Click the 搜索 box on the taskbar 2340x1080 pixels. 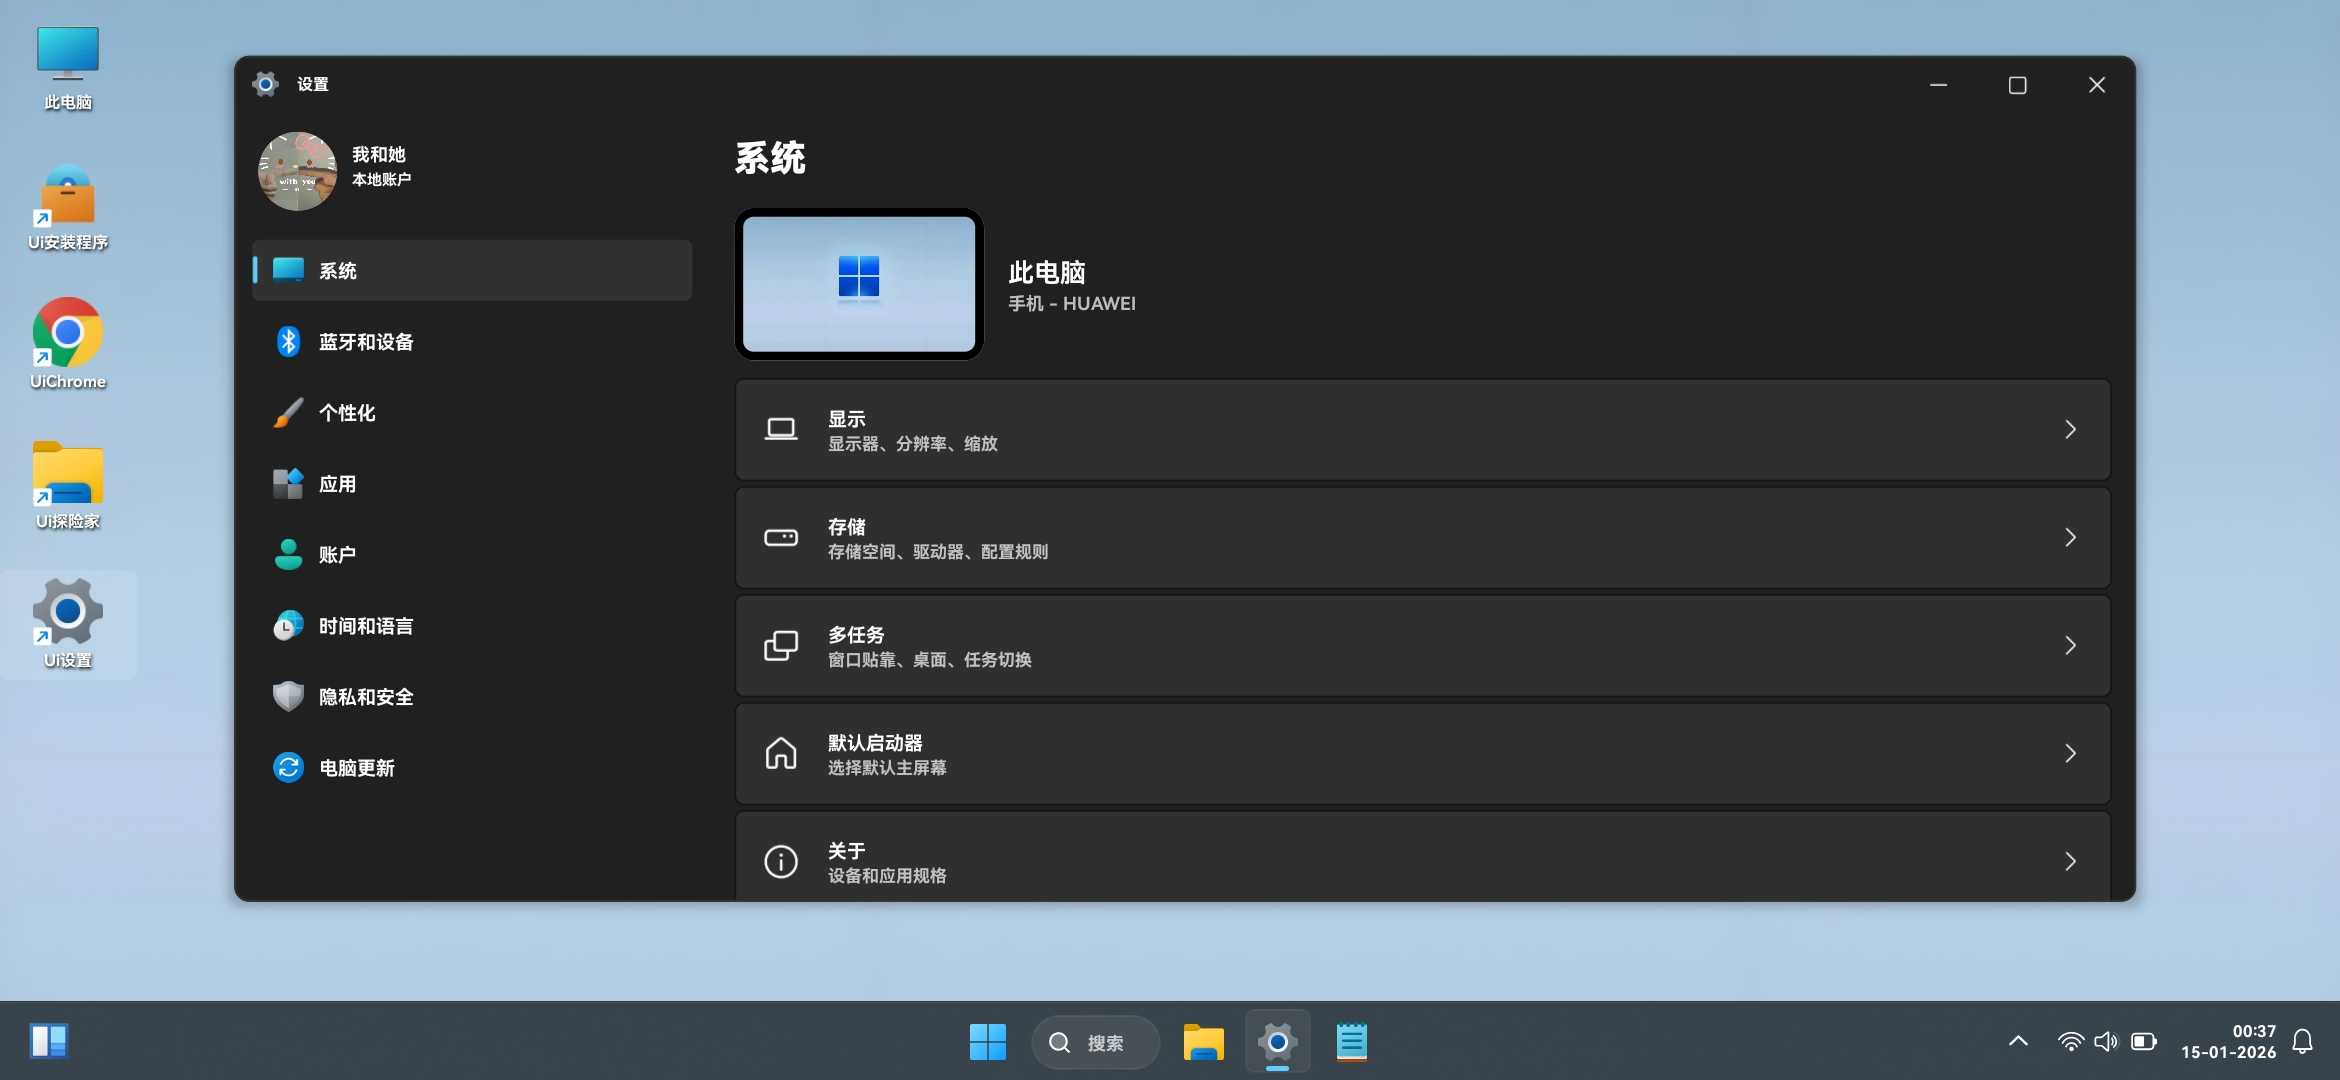(1095, 1043)
